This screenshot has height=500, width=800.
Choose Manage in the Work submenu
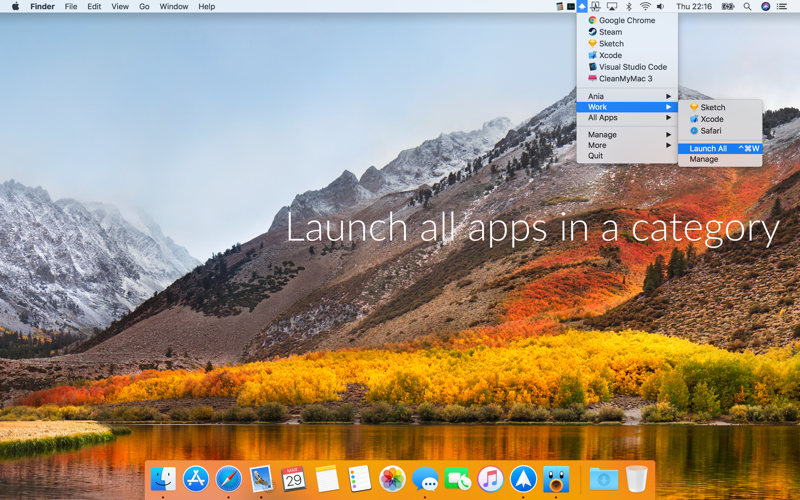pyautogui.click(x=720, y=159)
